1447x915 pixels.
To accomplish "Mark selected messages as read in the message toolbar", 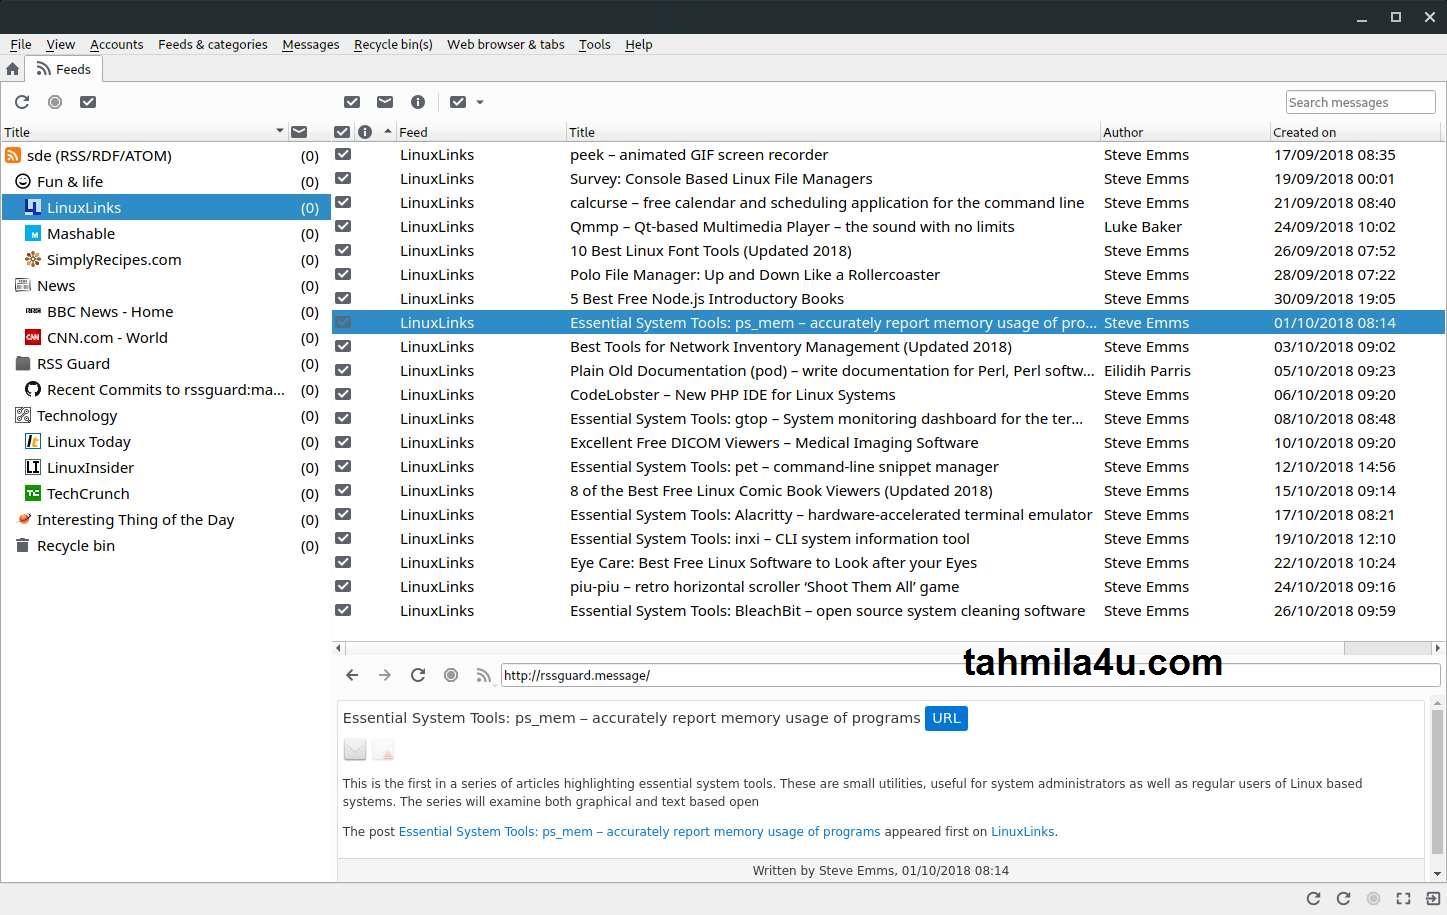I will coord(352,102).
